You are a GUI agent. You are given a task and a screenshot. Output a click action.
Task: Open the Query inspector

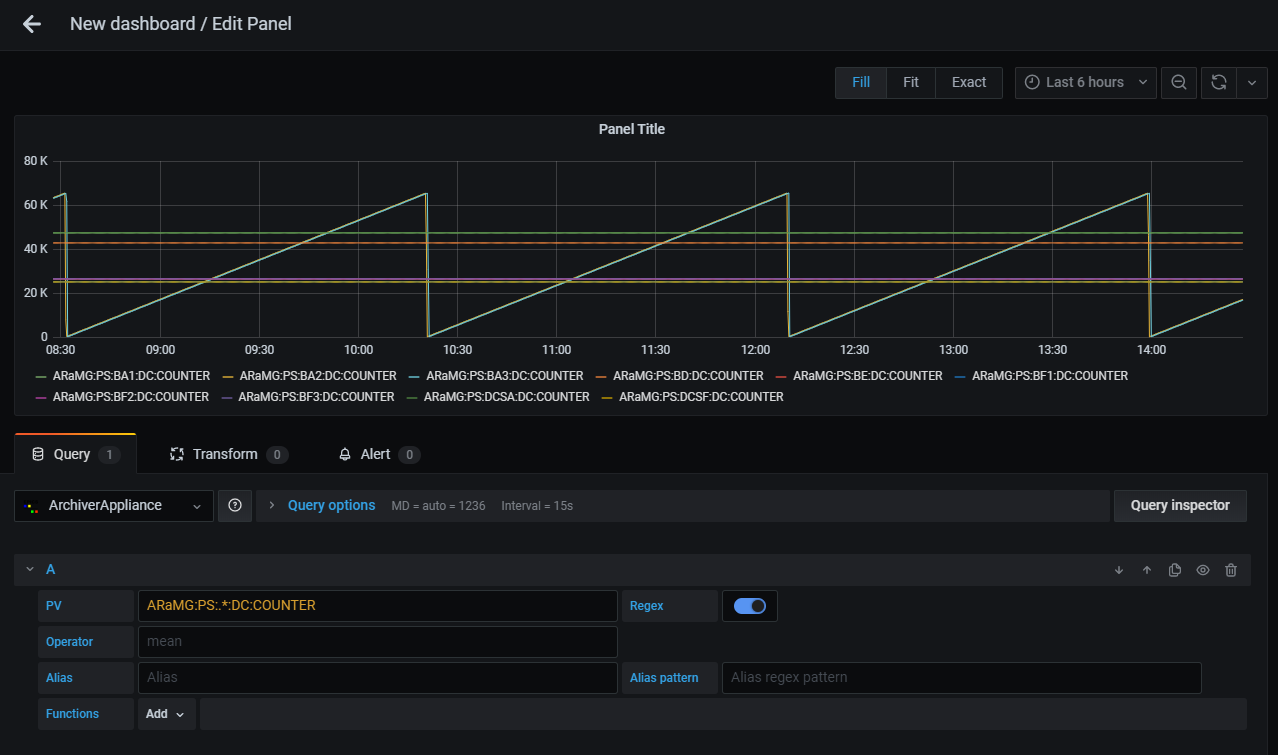click(x=1180, y=506)
